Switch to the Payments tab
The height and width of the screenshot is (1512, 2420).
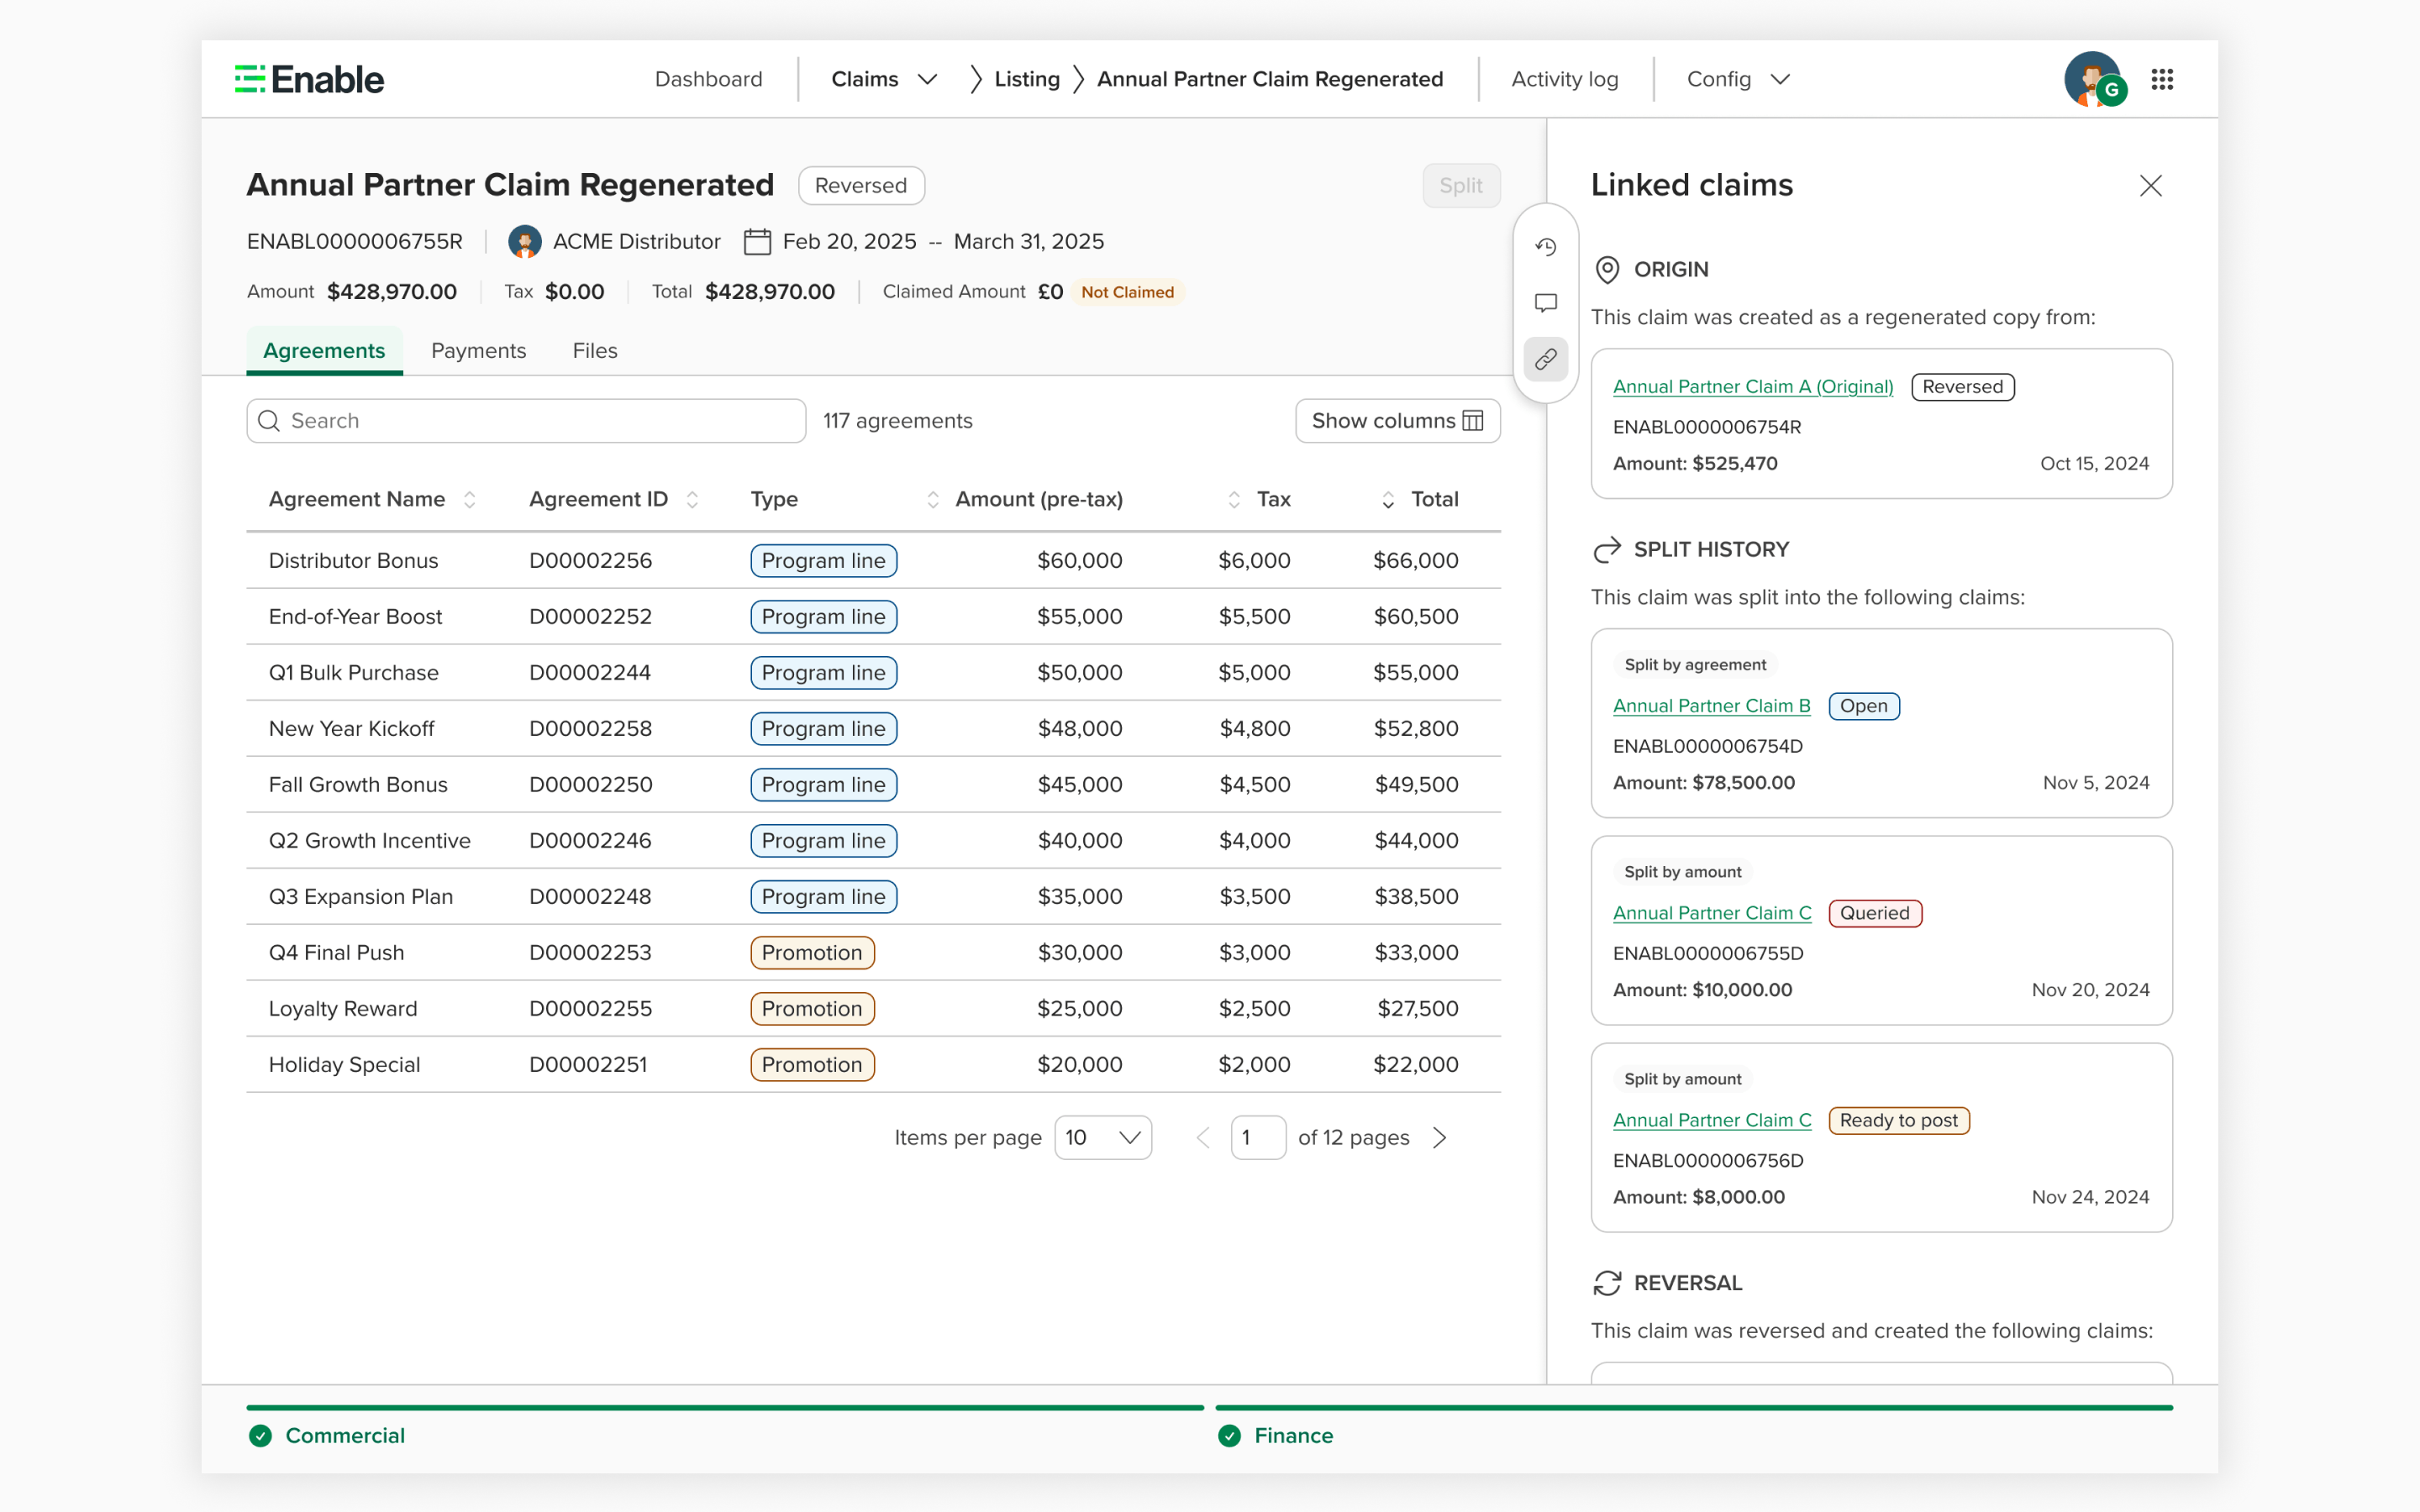[478, 351]
